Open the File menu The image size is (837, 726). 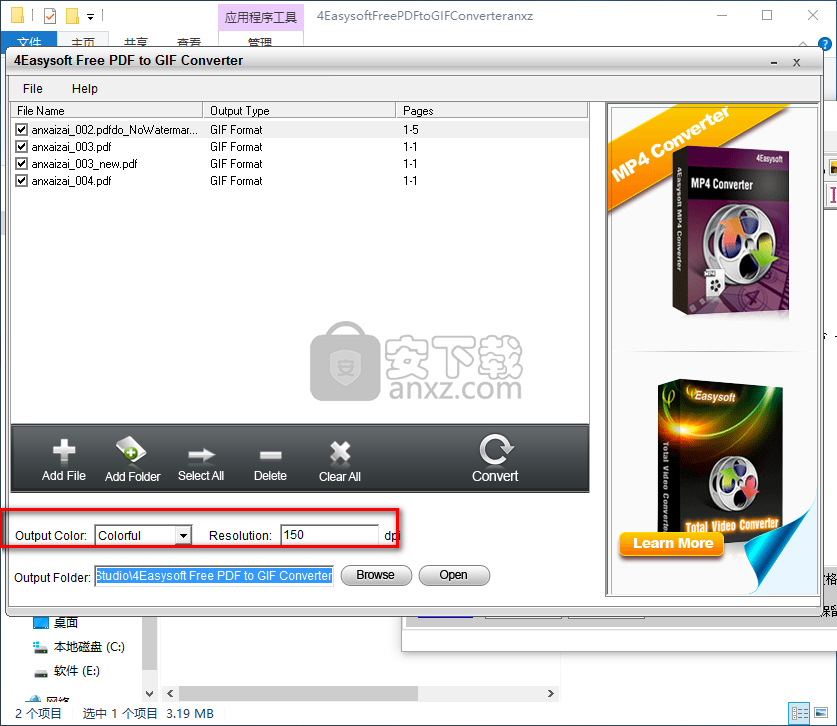(33, 89)
